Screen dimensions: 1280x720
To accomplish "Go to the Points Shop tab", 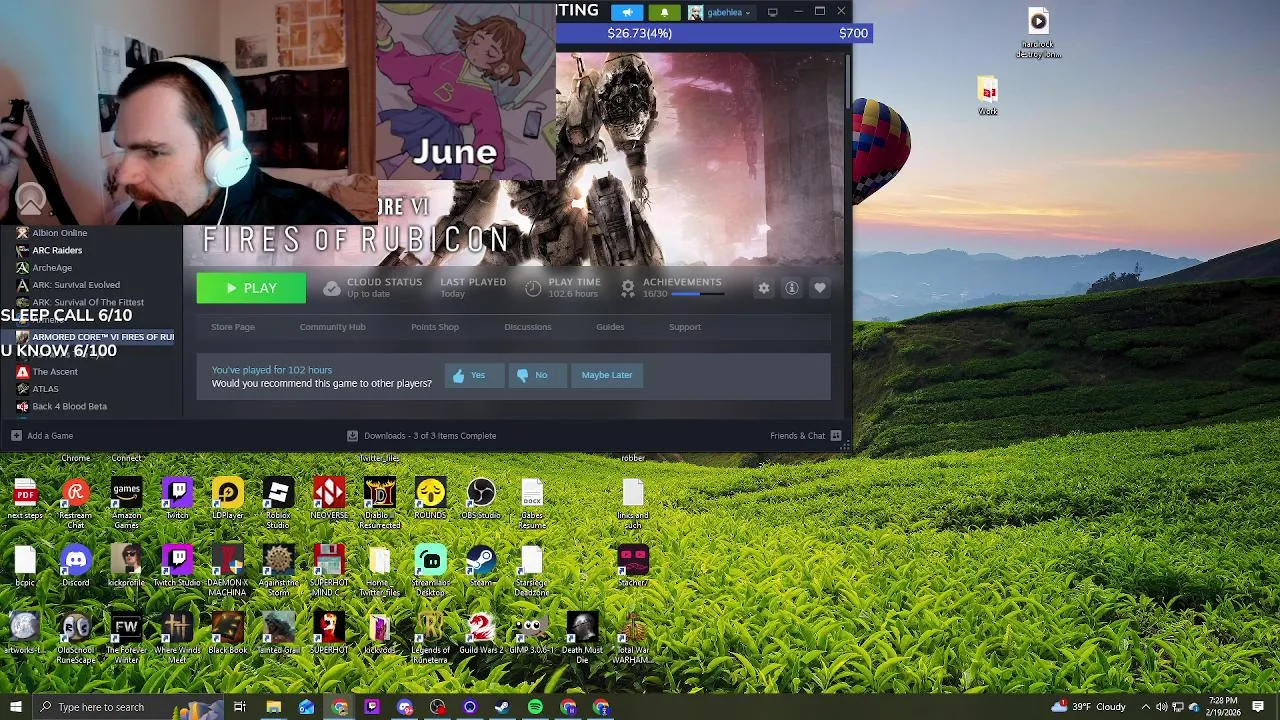I will pyautogui.click(x=435, y=327).
